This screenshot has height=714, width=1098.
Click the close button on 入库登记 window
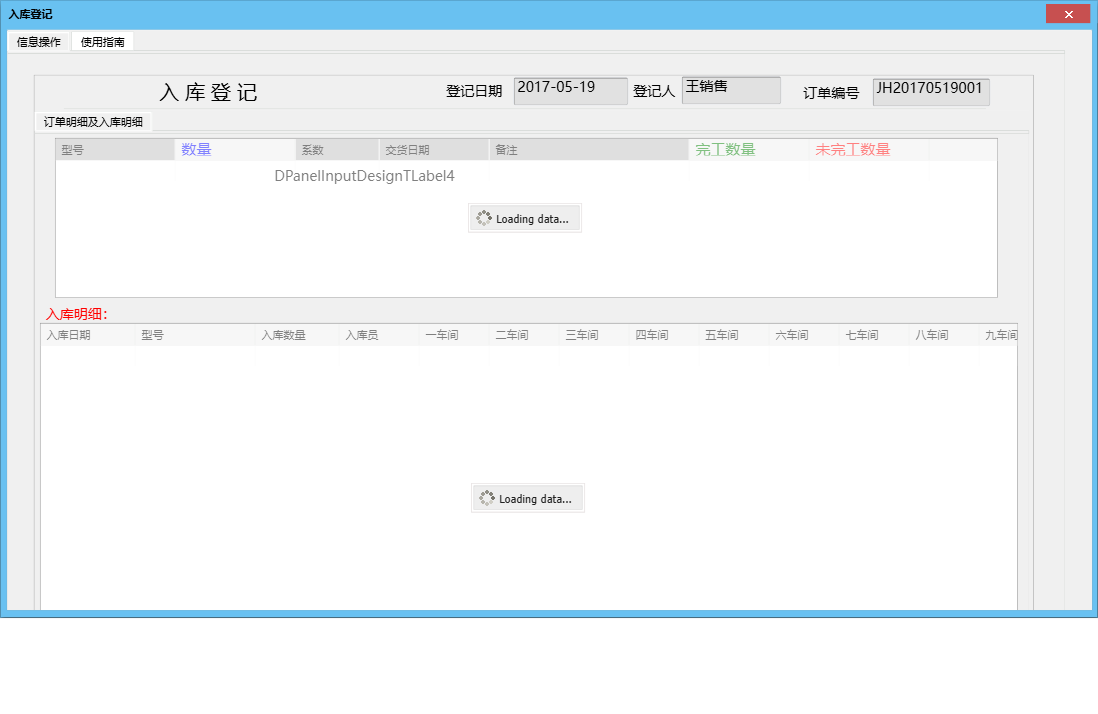[1068, 13]
